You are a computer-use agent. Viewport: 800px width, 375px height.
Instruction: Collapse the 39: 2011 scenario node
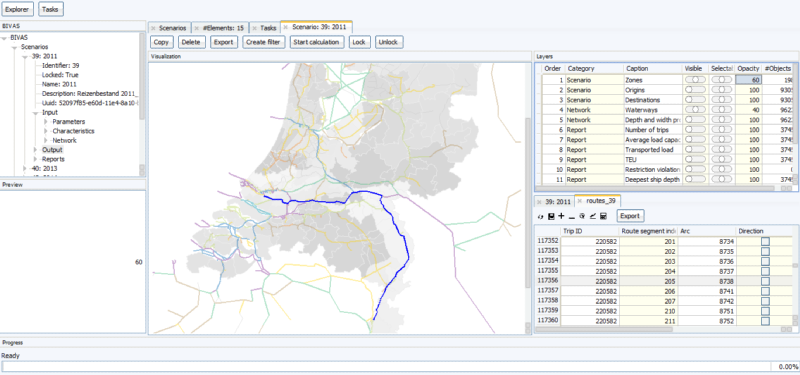coord(26,57)
